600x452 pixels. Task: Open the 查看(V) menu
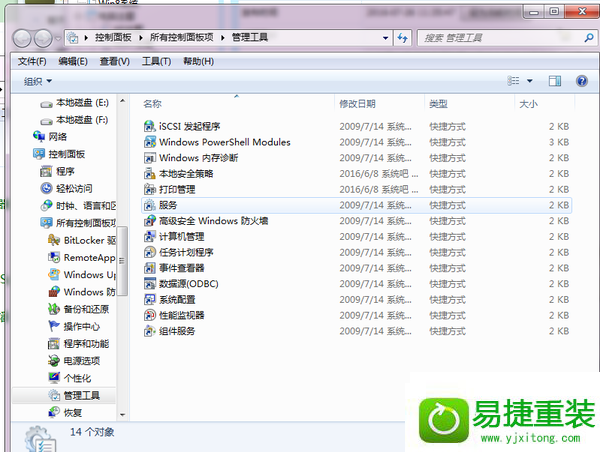[114, 61]
